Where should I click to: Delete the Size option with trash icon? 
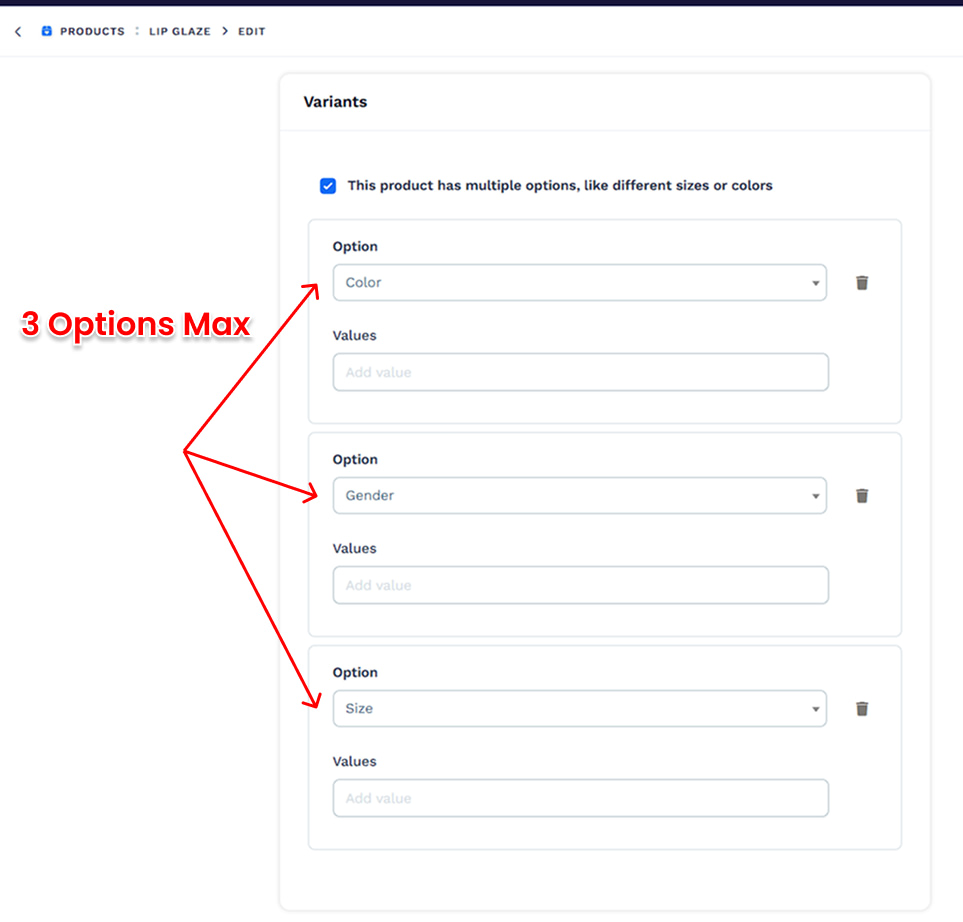(862, 709)
